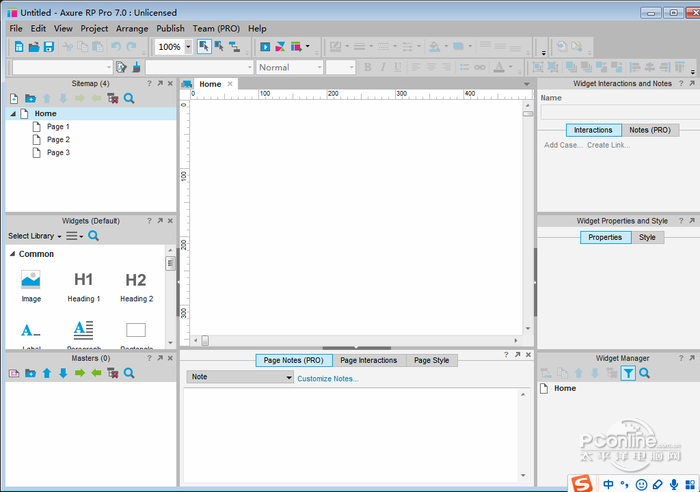The width and height of the screenshot is (700, 492).
Task: Select Page 2 in the Sitemap
Action: tap(58, 140)
